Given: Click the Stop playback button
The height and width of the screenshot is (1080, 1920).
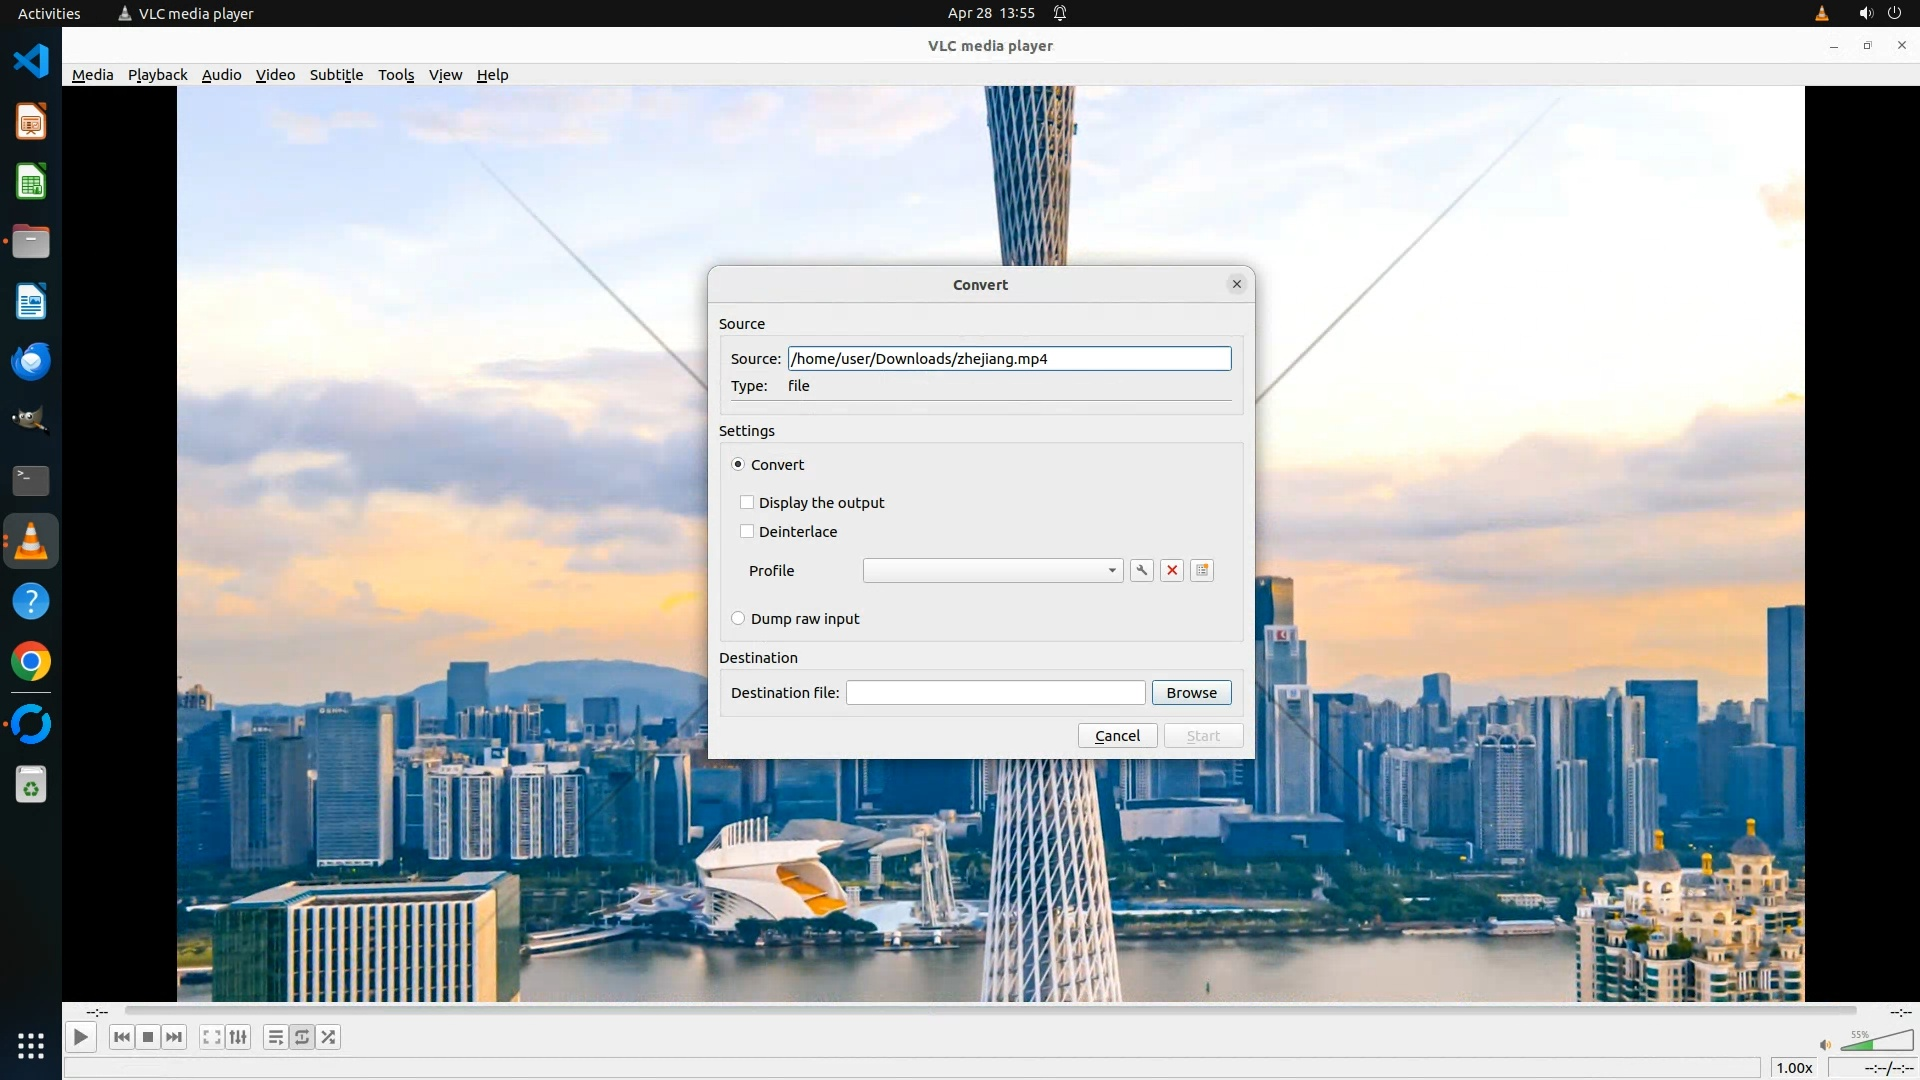Looking at the screenshot, I should tap(148, 1037).
